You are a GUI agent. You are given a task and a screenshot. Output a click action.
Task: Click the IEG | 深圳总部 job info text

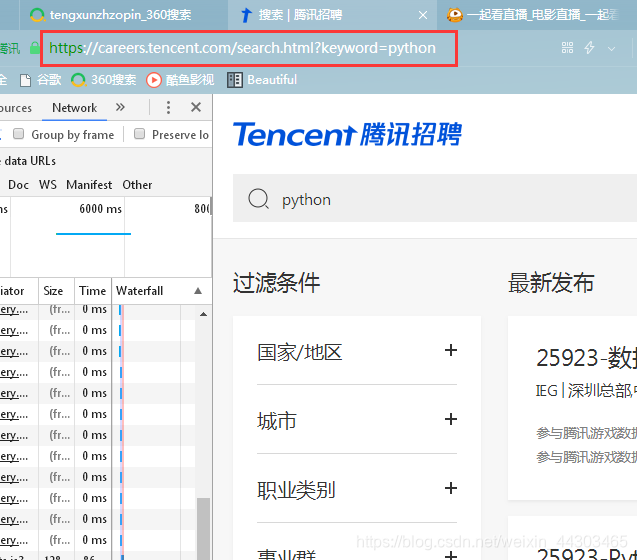point(586,391)
